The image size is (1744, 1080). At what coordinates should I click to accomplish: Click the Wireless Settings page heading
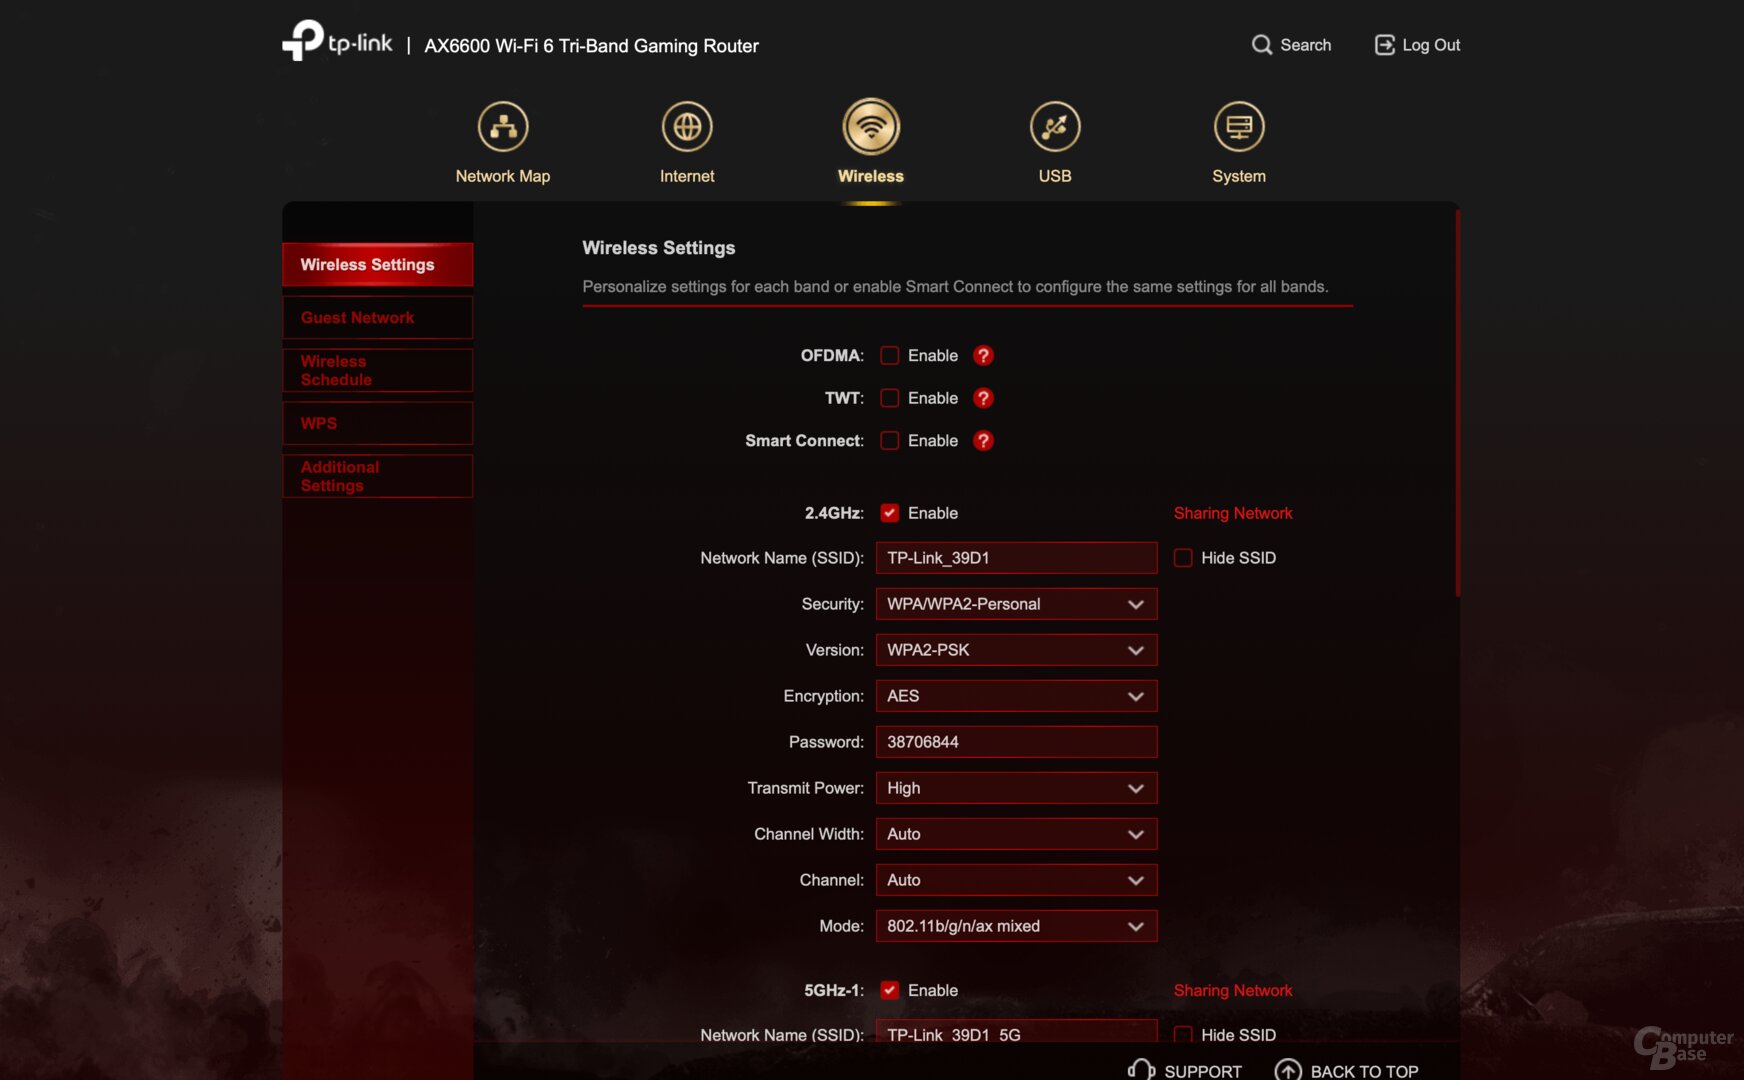pyautogui.click(x=659, y=248)
